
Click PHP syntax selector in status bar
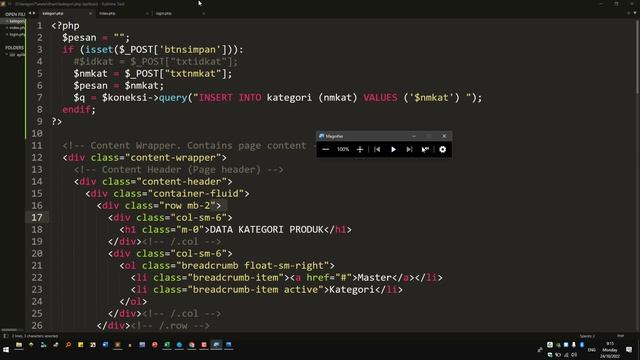[620, 336]
